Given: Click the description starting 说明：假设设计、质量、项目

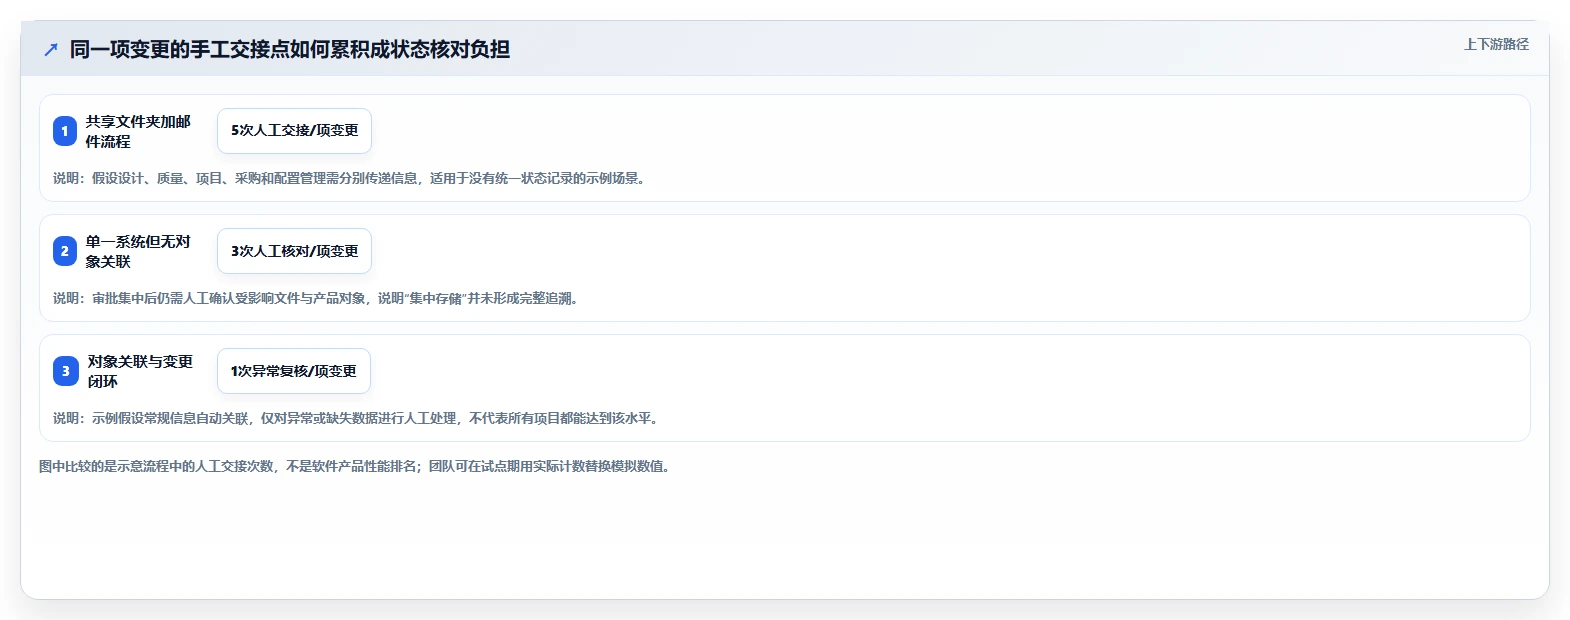Looking at the screenshot, I should point(351,178).
